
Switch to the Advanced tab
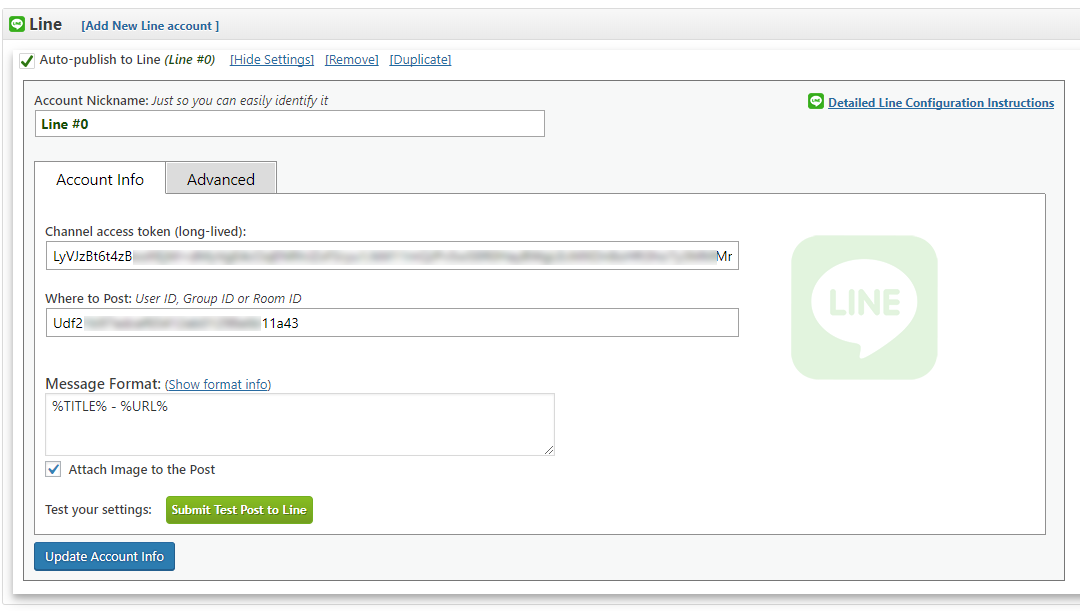[x=221, y=179]
